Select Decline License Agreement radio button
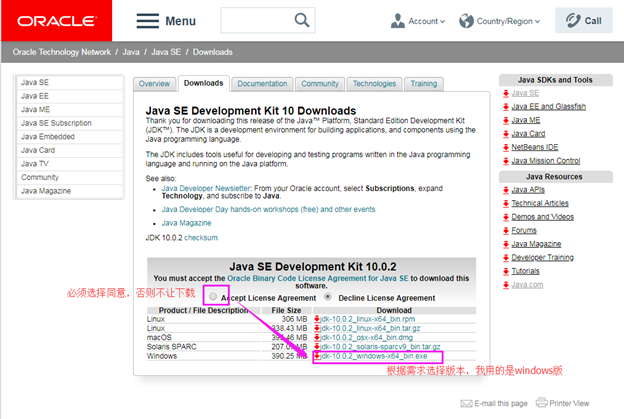The width and height of the screenshot is (624, 419). click(x=328, y=296)
